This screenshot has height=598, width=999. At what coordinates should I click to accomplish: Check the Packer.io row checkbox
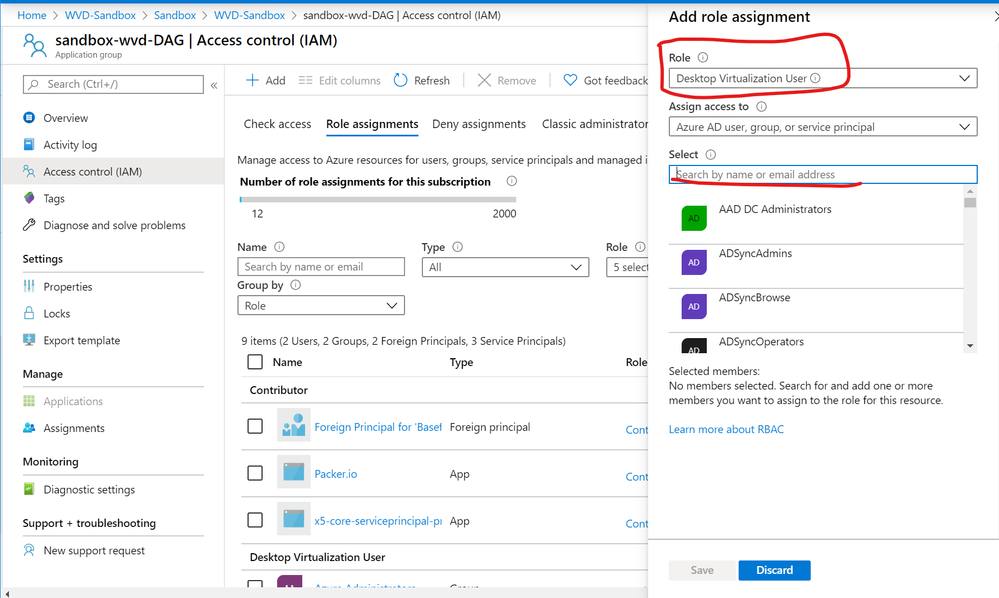click(x=255, y=473)
